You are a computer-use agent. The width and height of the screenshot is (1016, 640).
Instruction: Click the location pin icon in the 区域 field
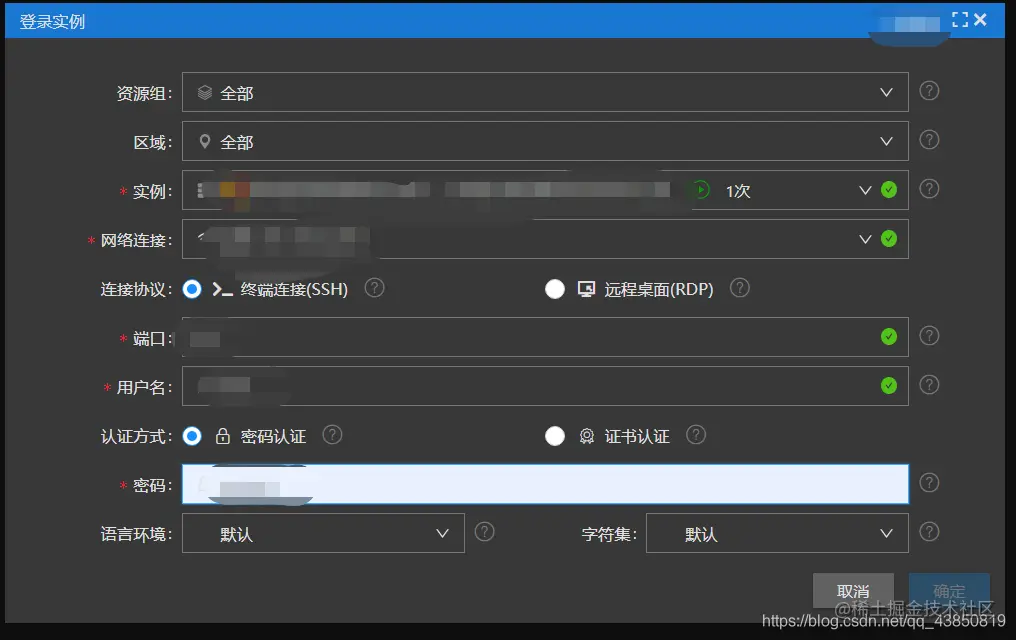(203, 140)
